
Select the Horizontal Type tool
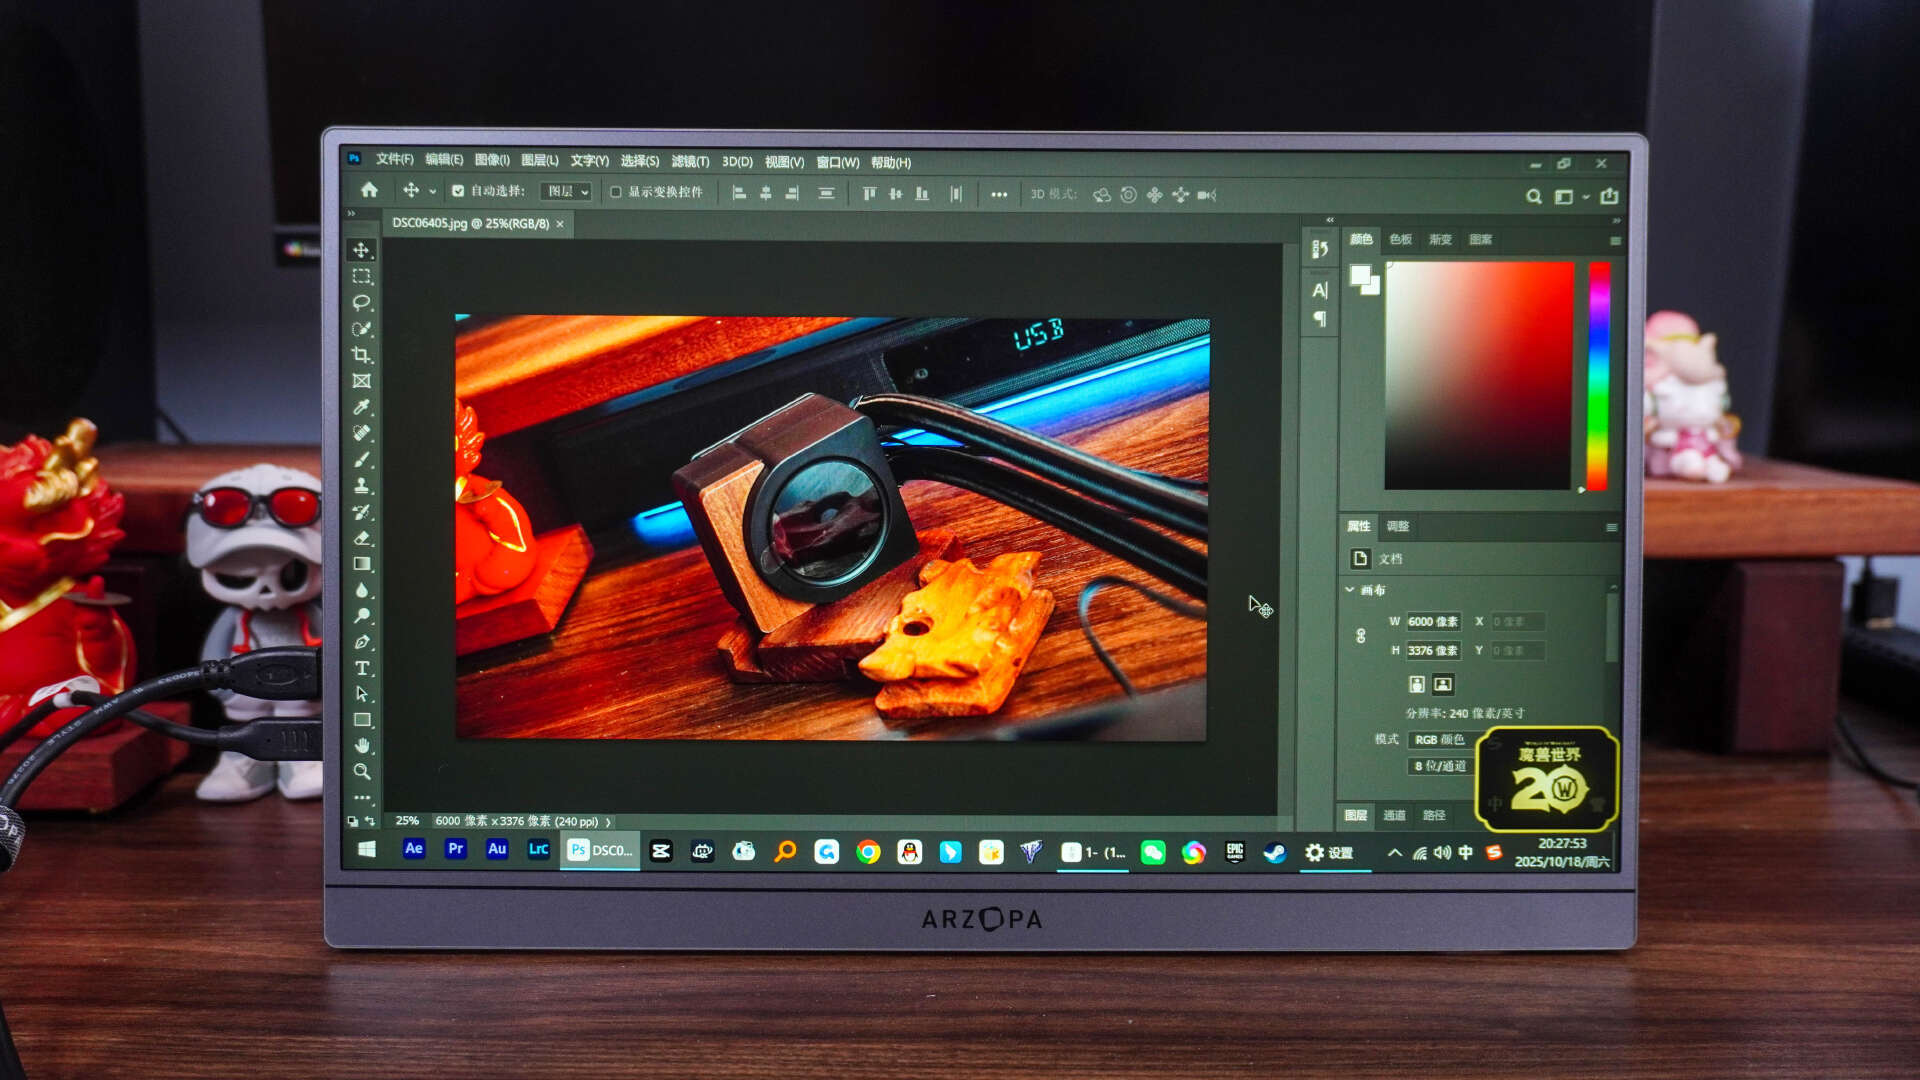pyautogui.click(x=361, y=668)
